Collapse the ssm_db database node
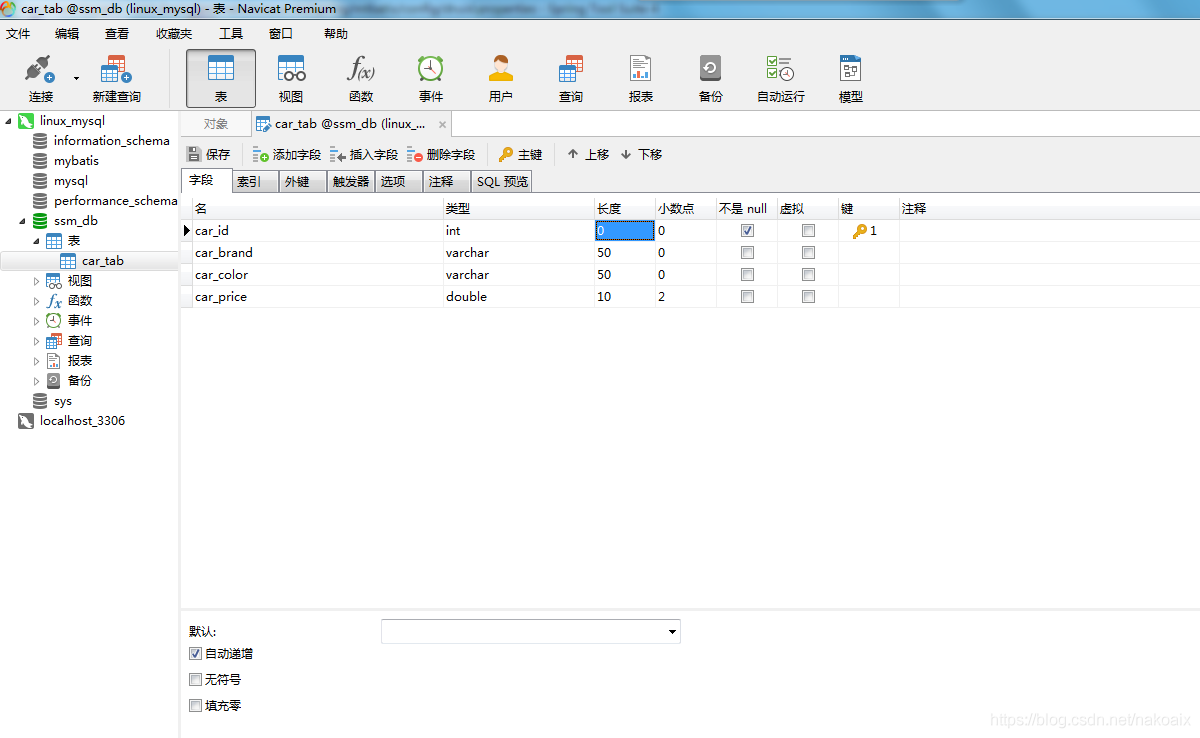The width and height of the screenshot is (1200, 738). click(23, 221)
